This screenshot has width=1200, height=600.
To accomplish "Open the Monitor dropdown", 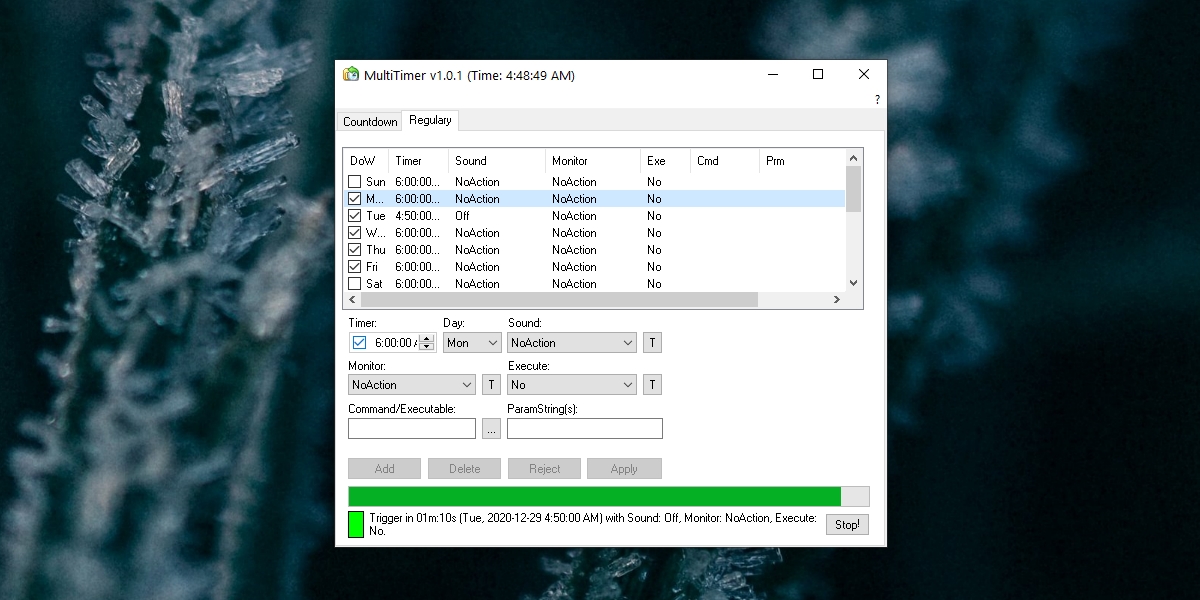I will [x=412, y=385].
